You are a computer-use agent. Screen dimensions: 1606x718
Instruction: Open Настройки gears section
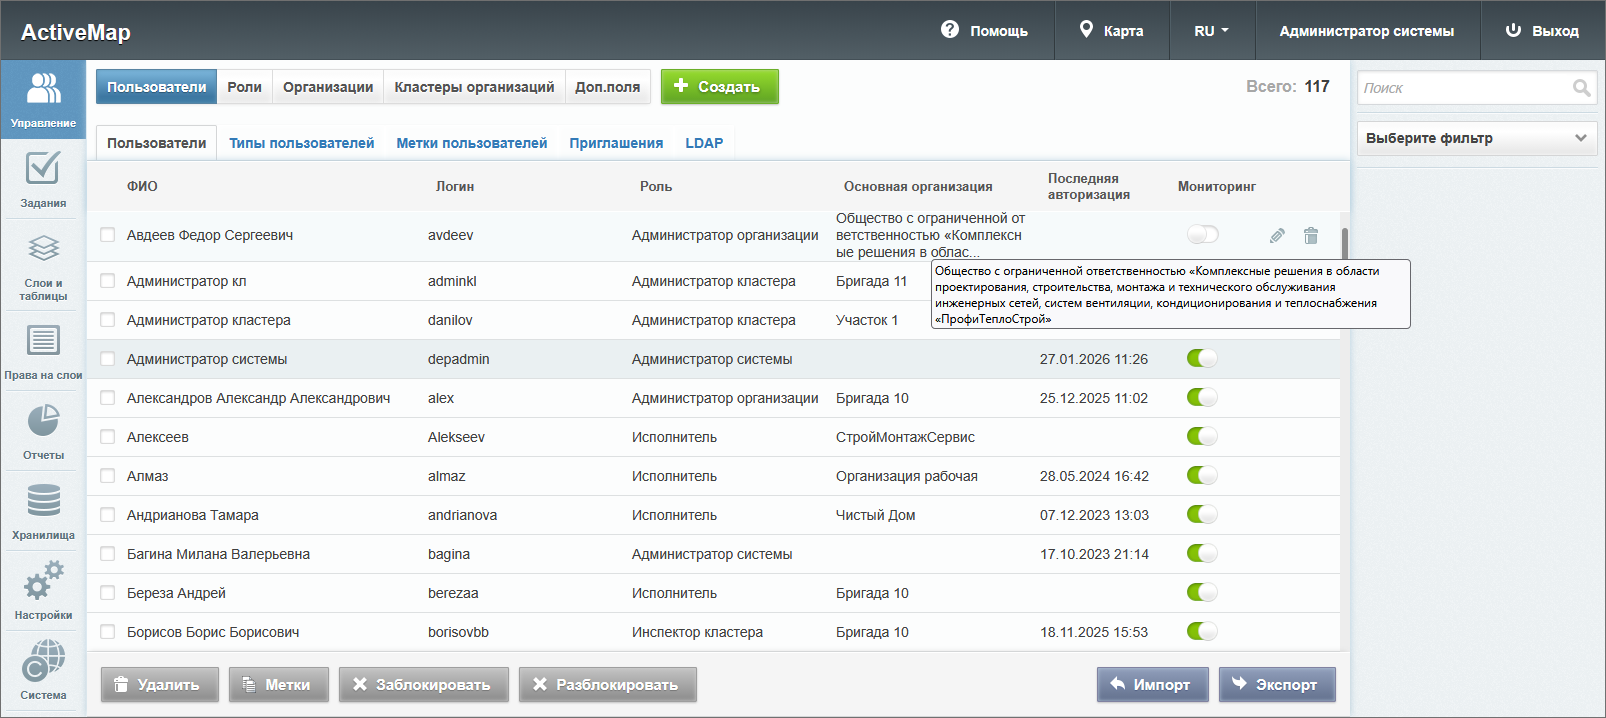point(43,591)
